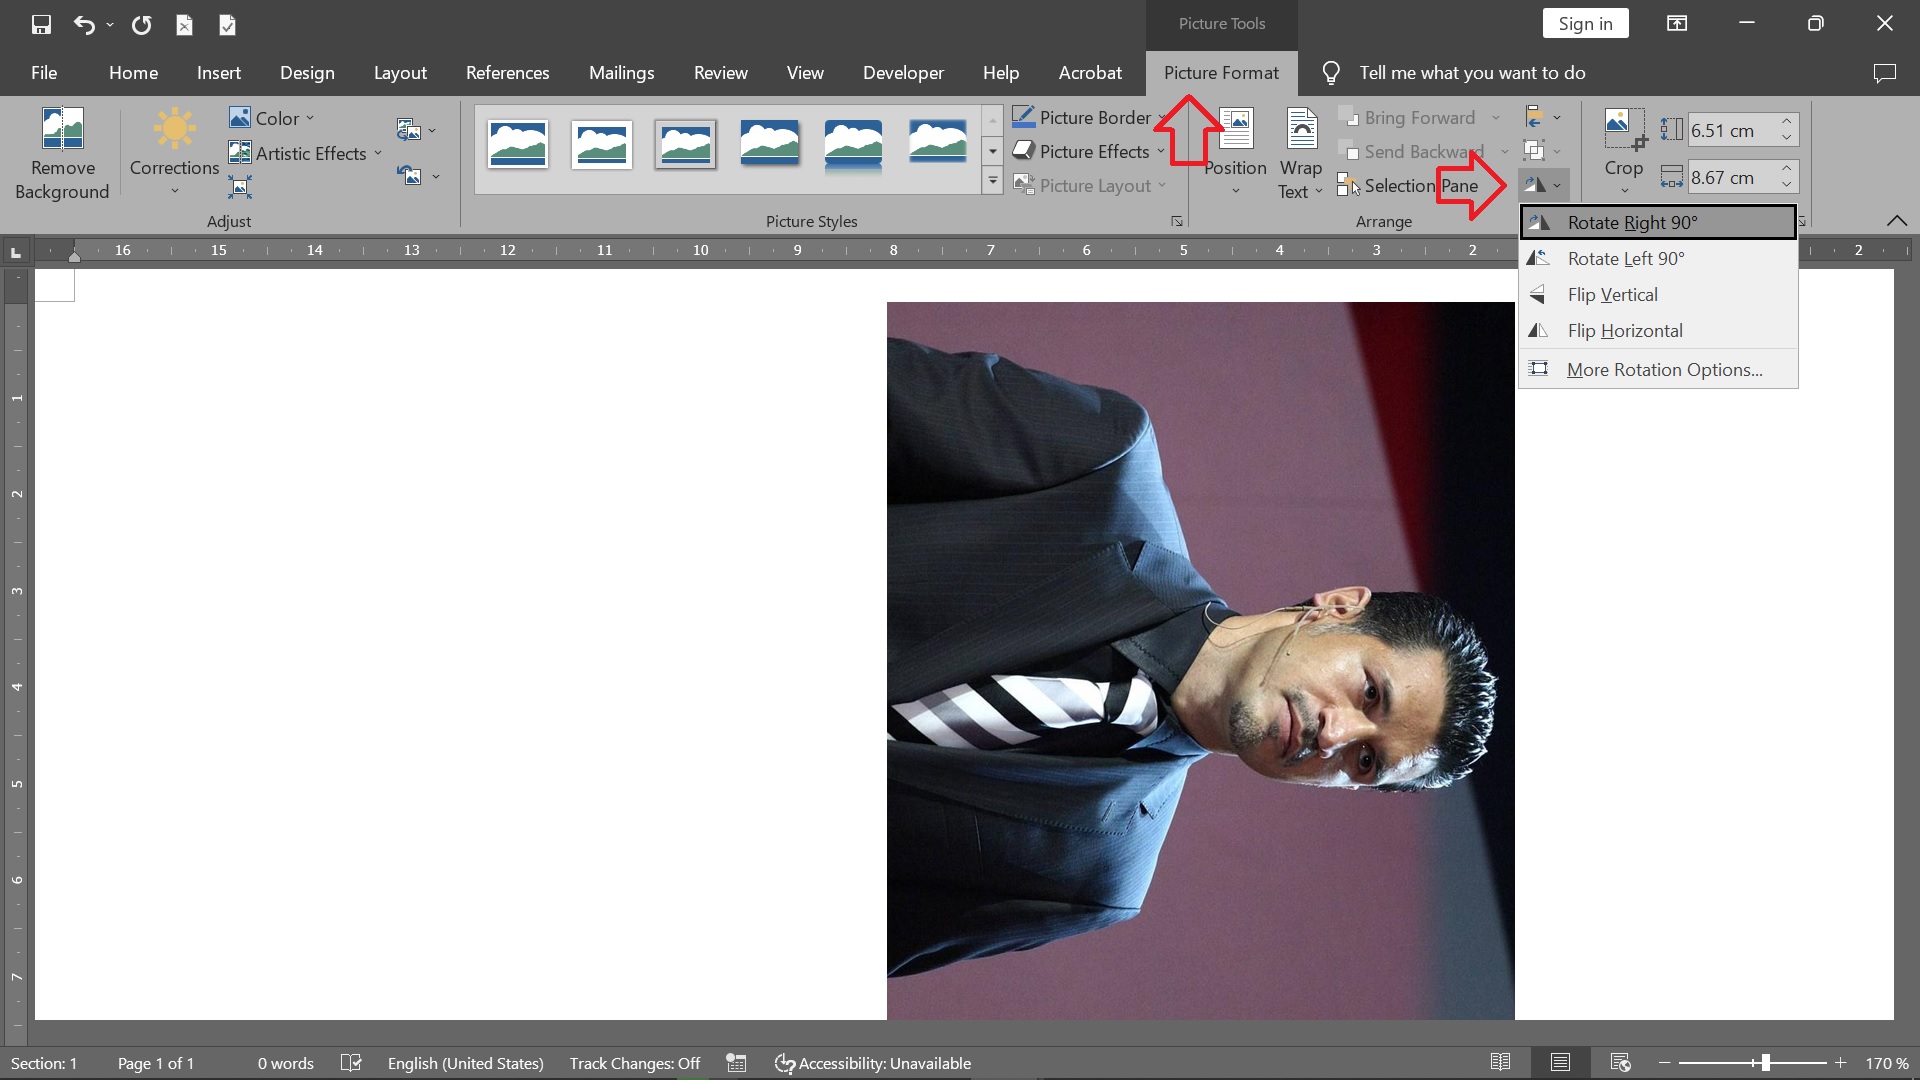Collapse the ribbon with the chevron
Screen dimensions: 1920x1080
tap(1896, 221)
